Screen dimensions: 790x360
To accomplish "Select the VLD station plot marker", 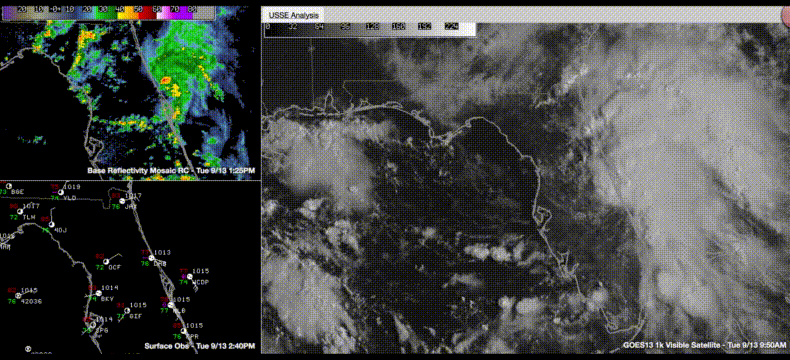I will click(61, 192).
